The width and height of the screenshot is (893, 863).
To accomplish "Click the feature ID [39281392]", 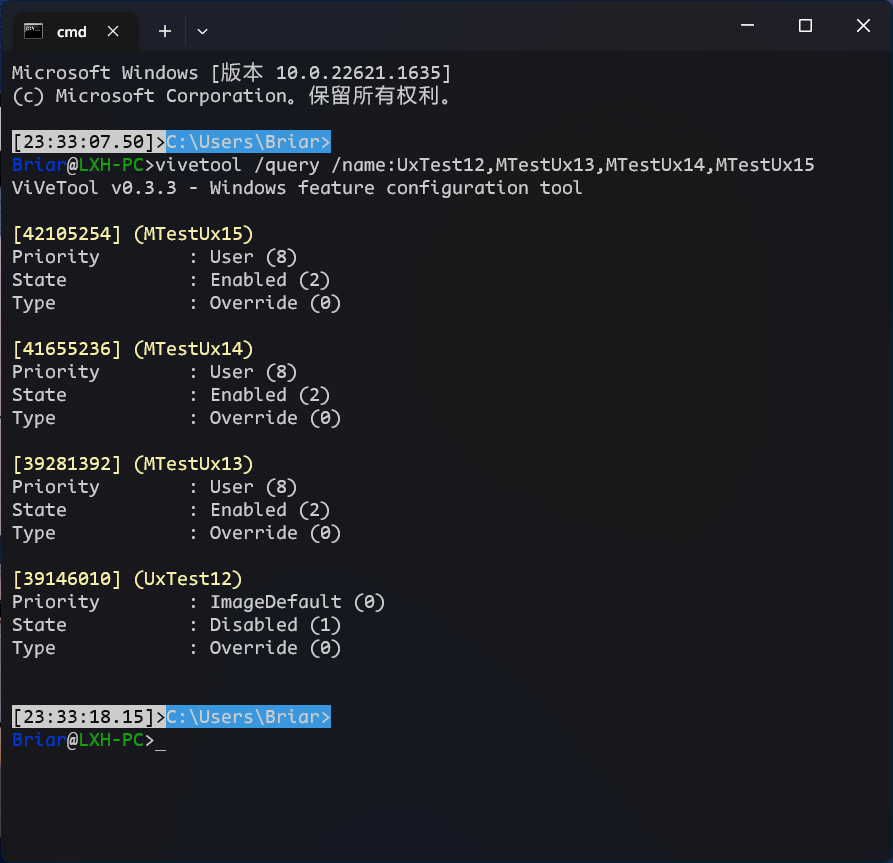I will [67, 464].
